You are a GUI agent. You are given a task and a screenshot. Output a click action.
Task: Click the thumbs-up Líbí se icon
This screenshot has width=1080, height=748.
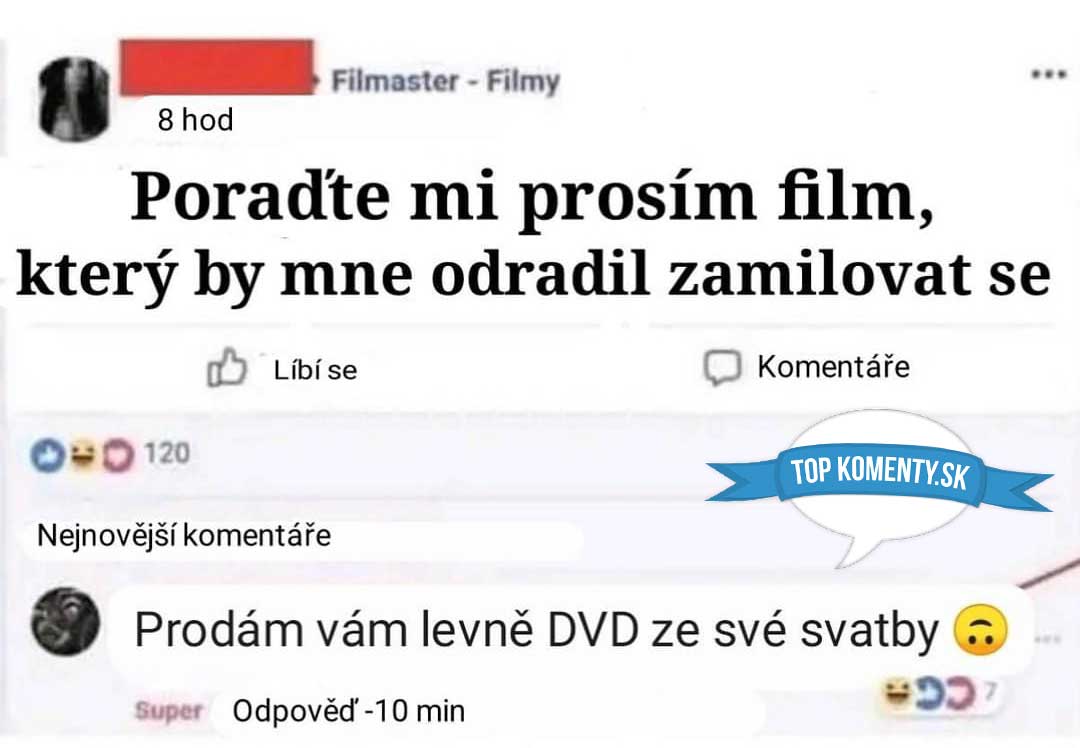(227, 368)
